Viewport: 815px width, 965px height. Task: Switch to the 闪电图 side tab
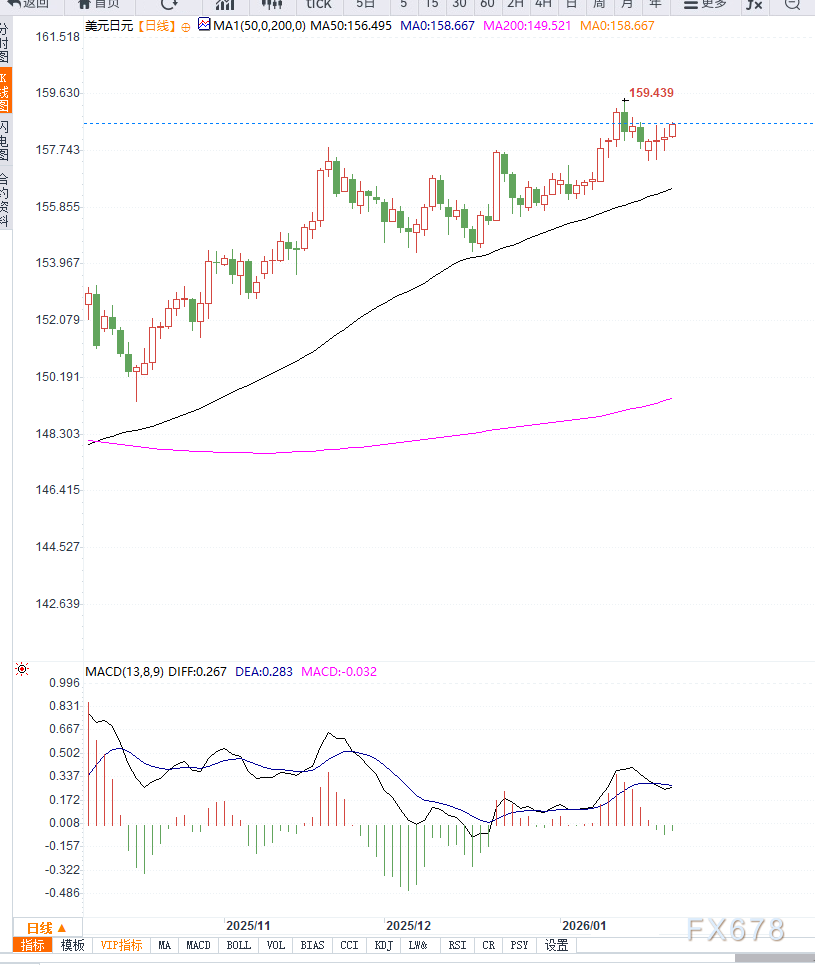click(5, 141)
